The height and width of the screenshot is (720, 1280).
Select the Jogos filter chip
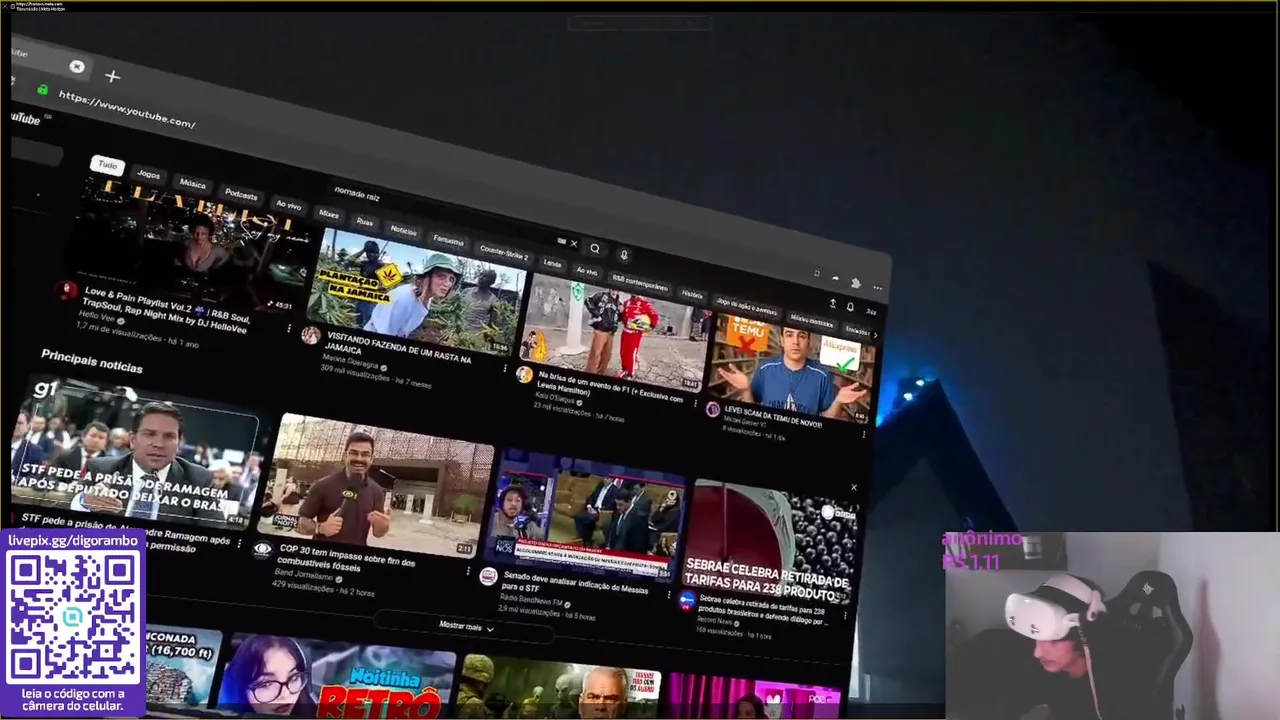click(148, 174)
